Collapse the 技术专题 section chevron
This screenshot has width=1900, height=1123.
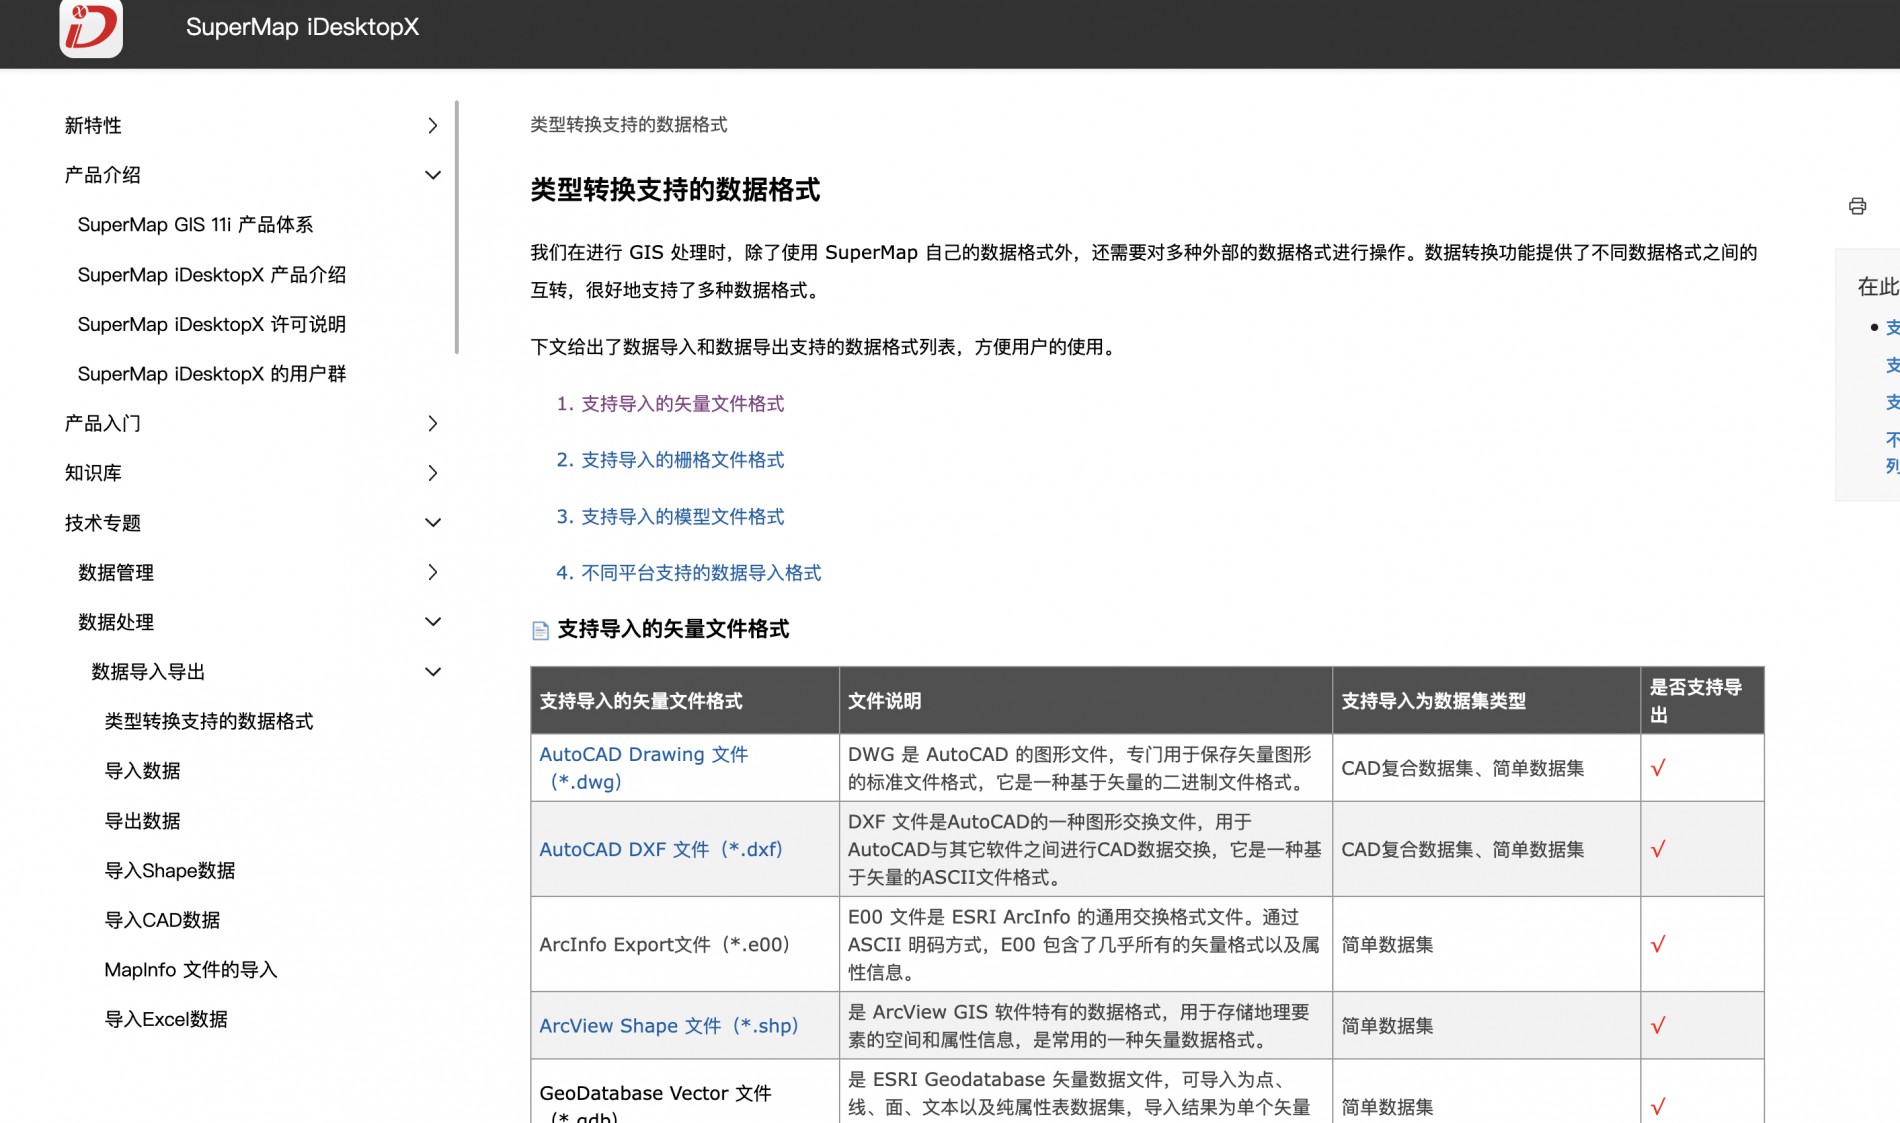pos(432,522)
